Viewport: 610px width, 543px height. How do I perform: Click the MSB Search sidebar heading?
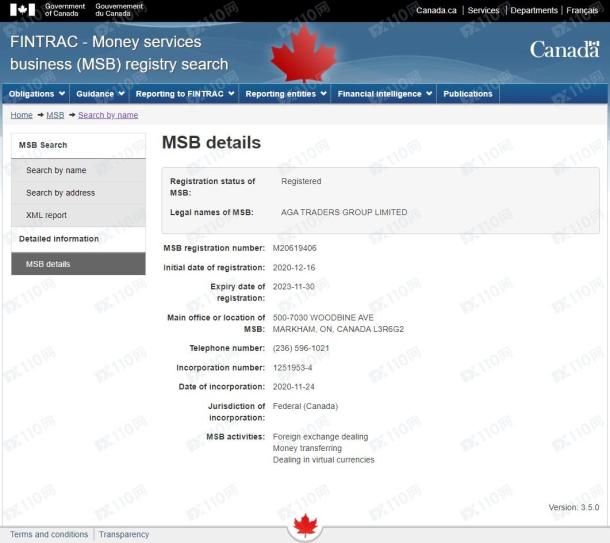[x=43, y=145]
